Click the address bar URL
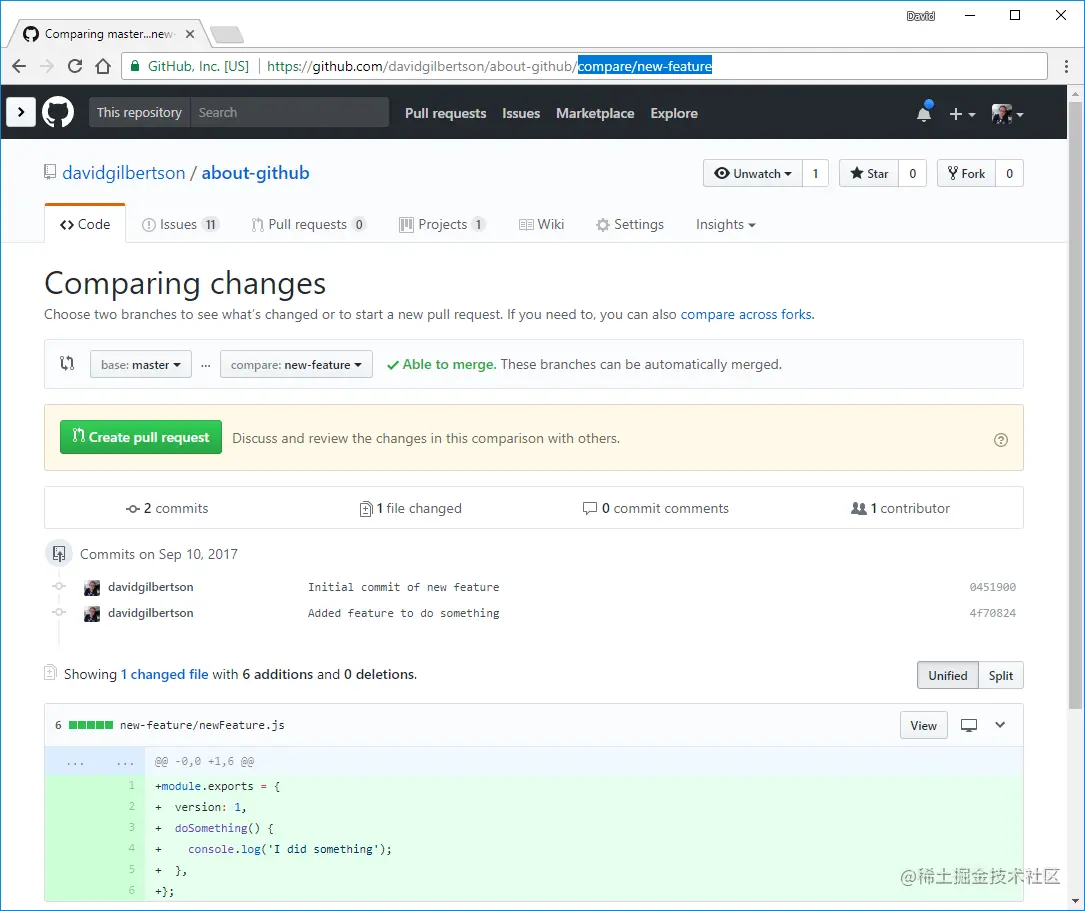 click(x=489, y=66)
